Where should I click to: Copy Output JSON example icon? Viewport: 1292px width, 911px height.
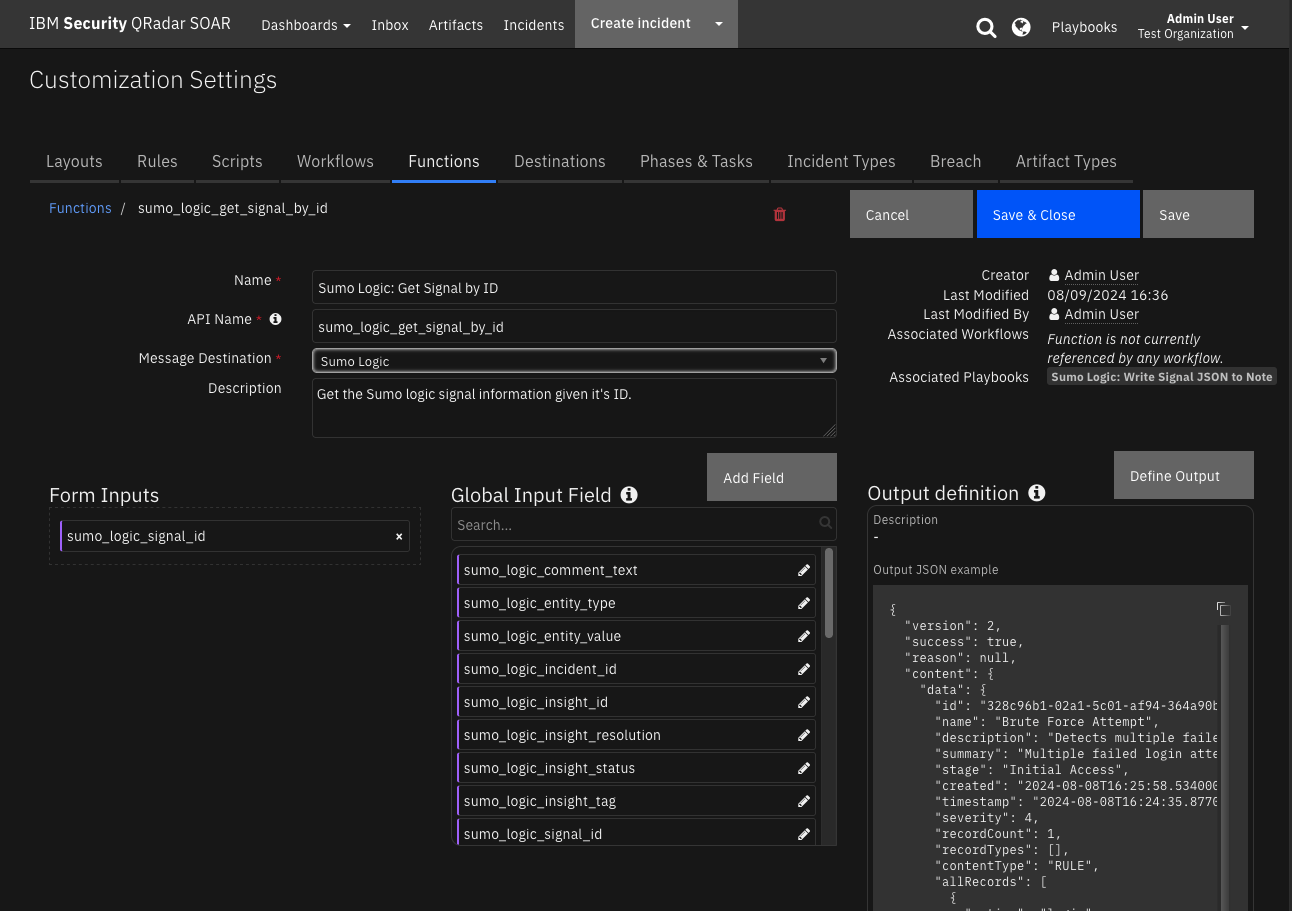point(1222,609)
